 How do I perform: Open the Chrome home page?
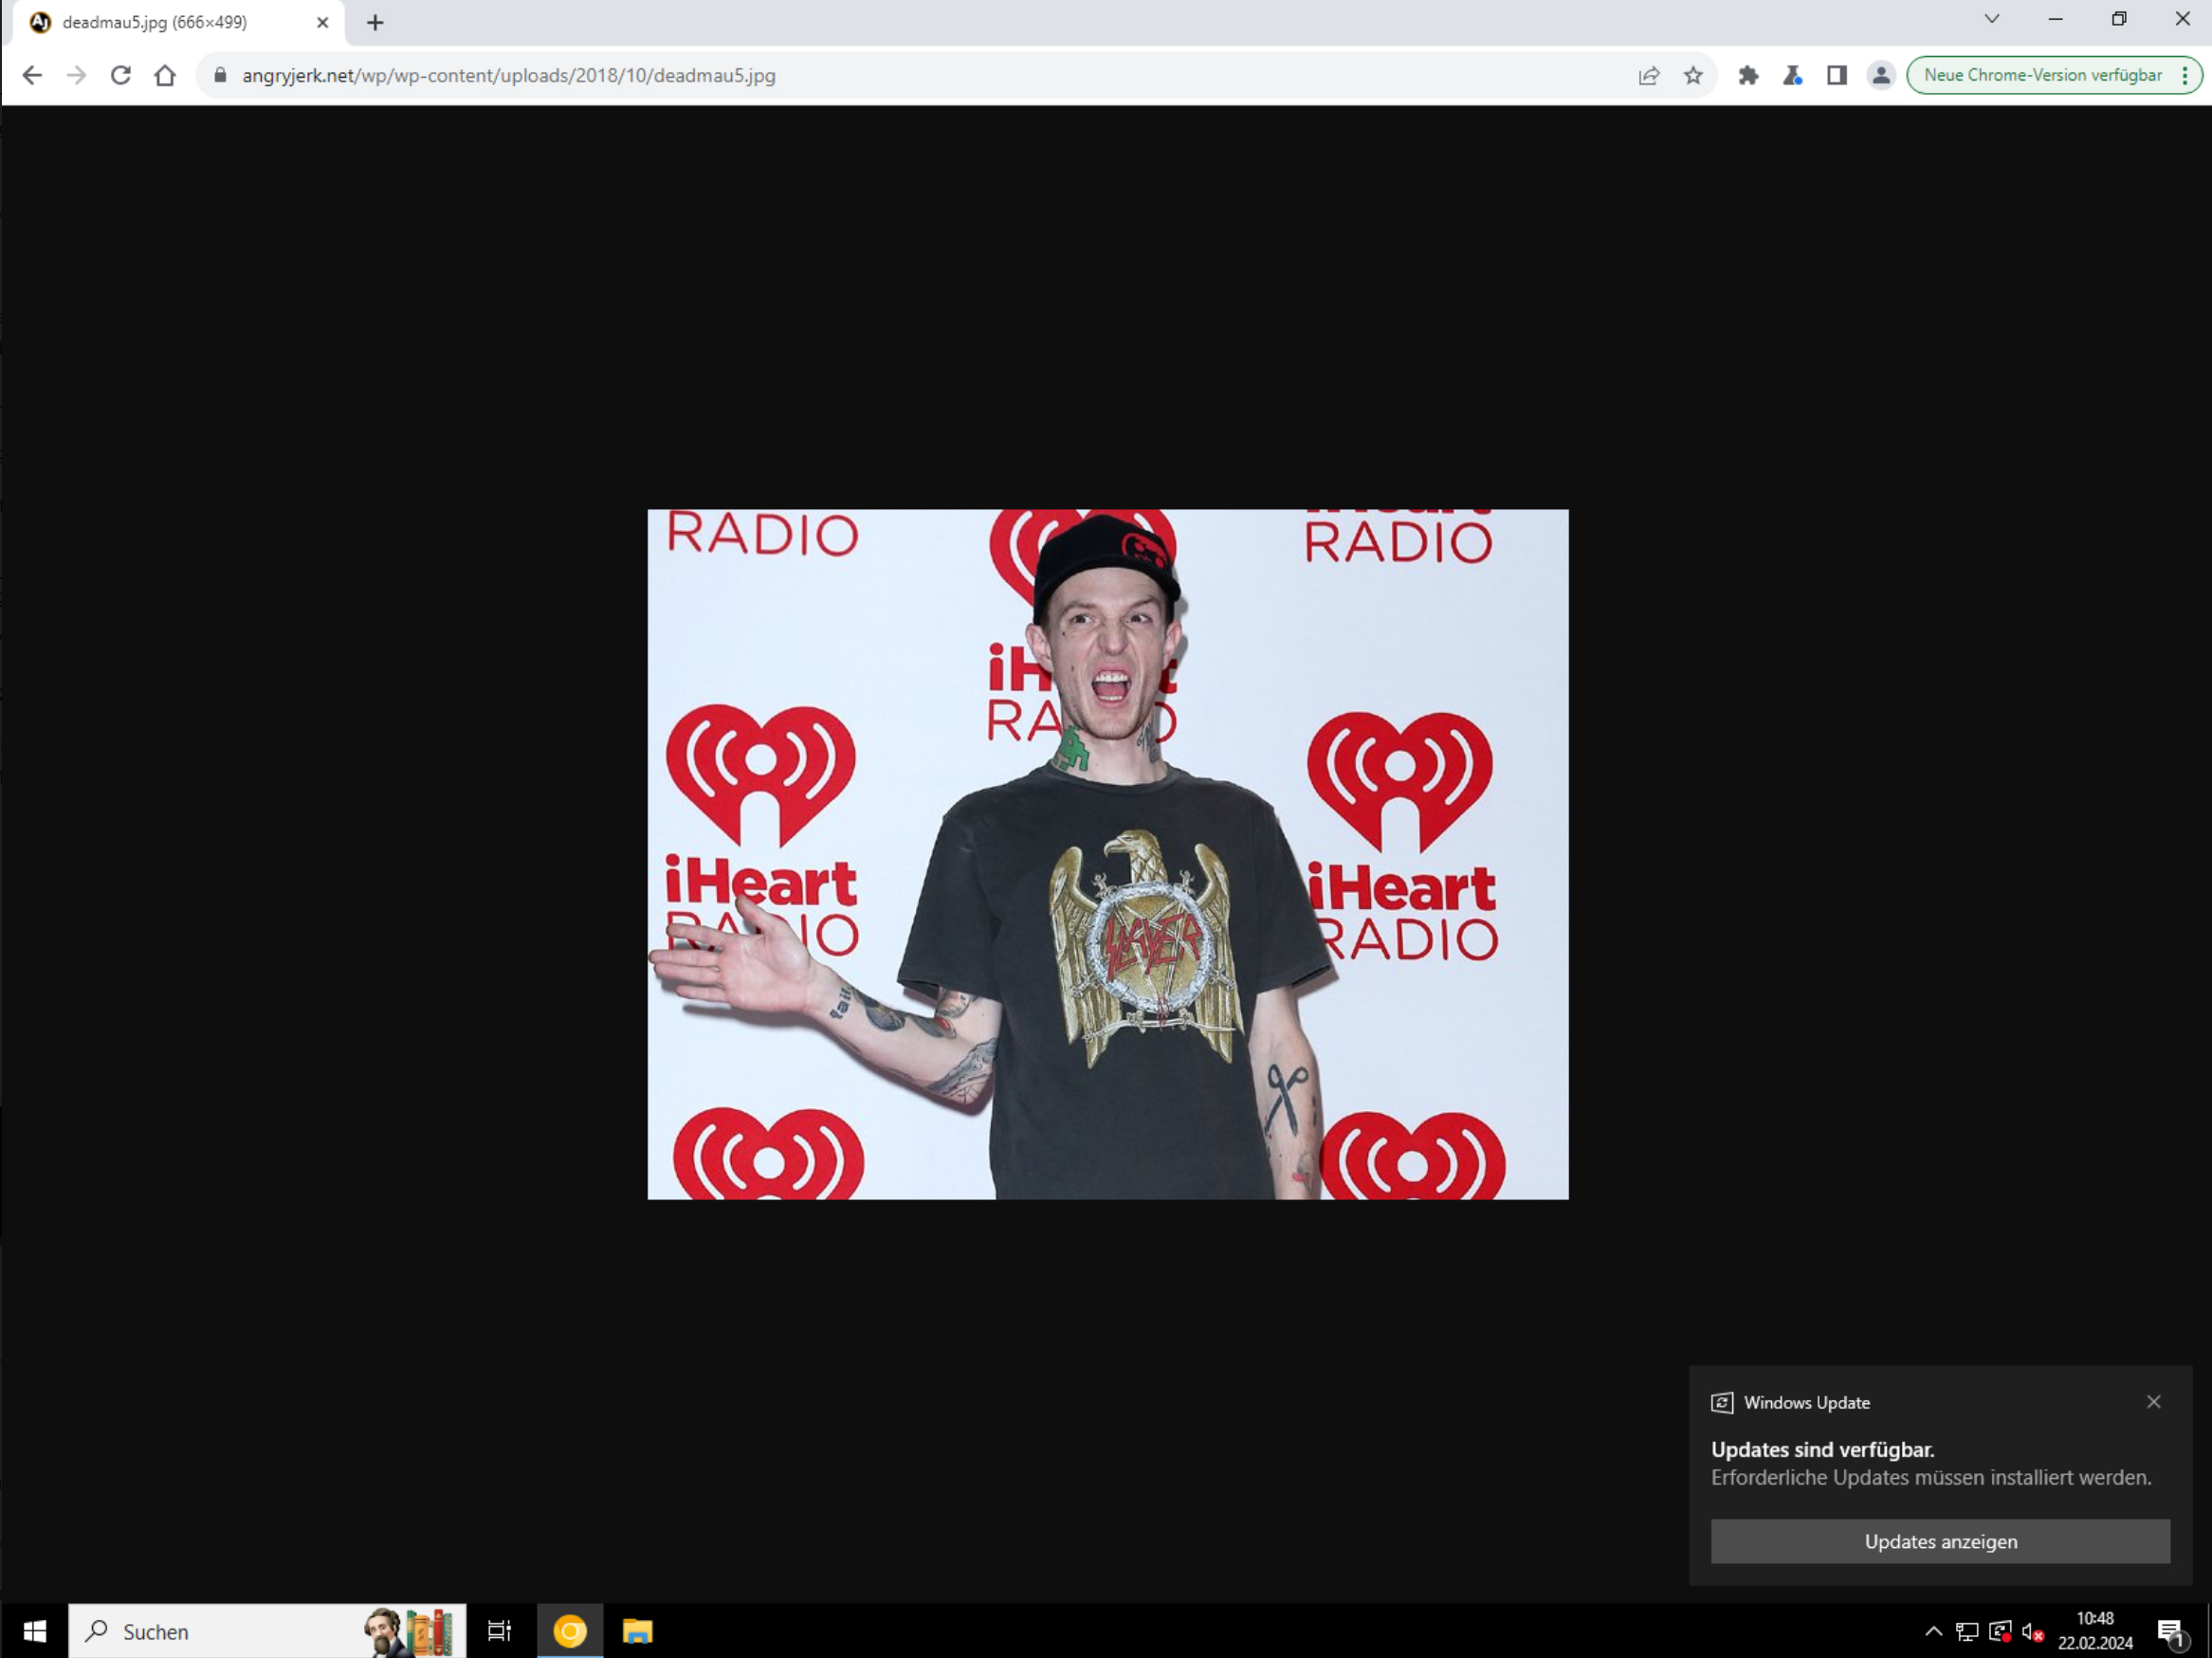(x=165, y=75)
